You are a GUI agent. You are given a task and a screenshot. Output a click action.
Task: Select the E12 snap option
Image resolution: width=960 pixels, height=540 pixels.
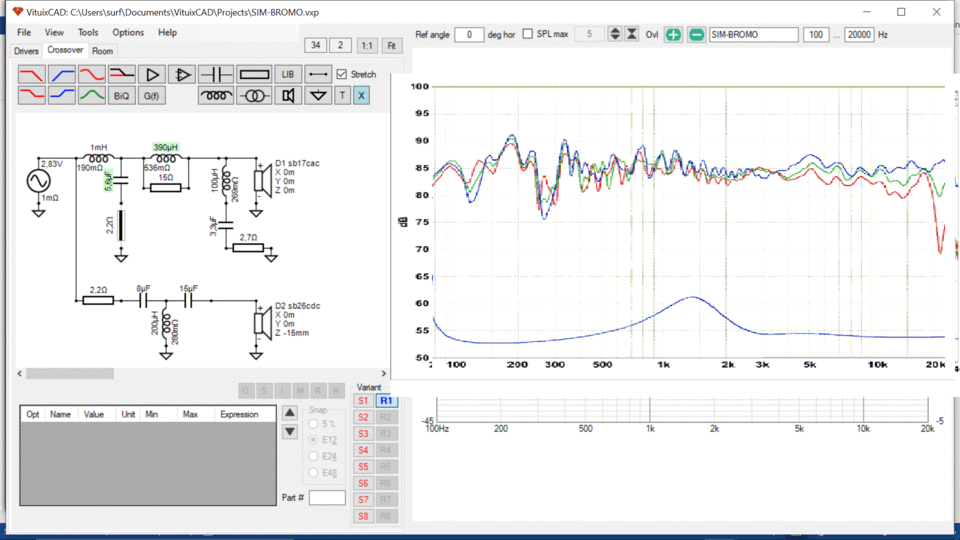tap(313, 440)
